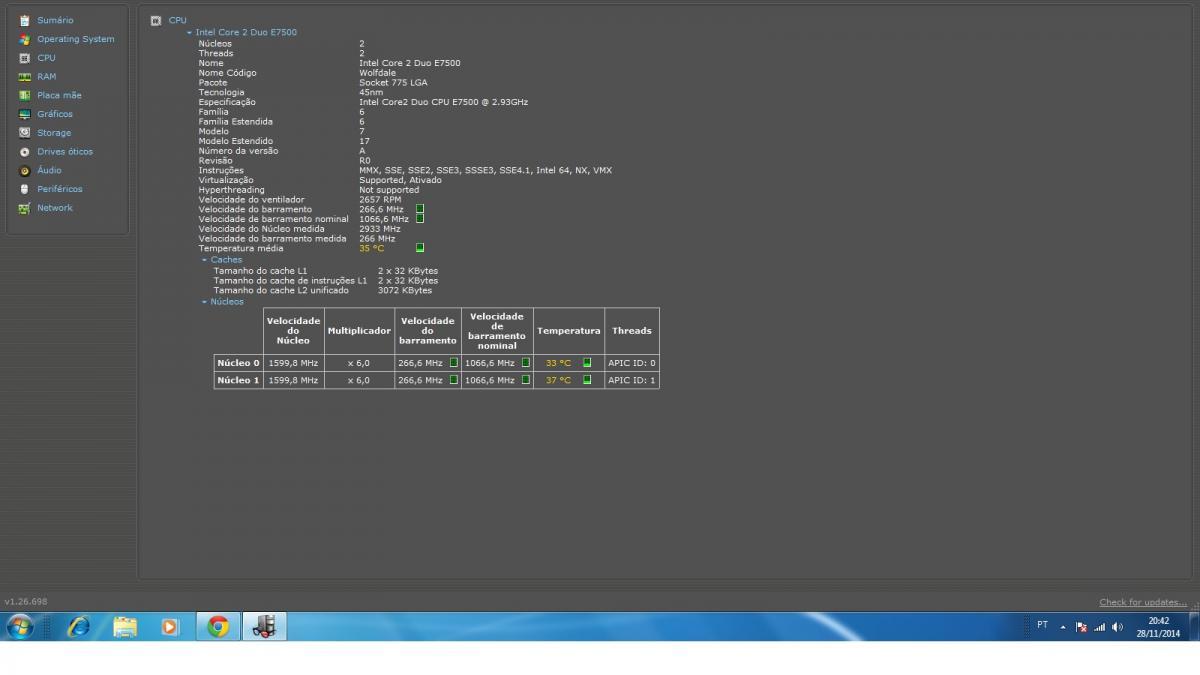Click the Speccy taskbar button
Image resolution: width=1200 pixels, height=675 pixels.
click(x=264, y=627)
